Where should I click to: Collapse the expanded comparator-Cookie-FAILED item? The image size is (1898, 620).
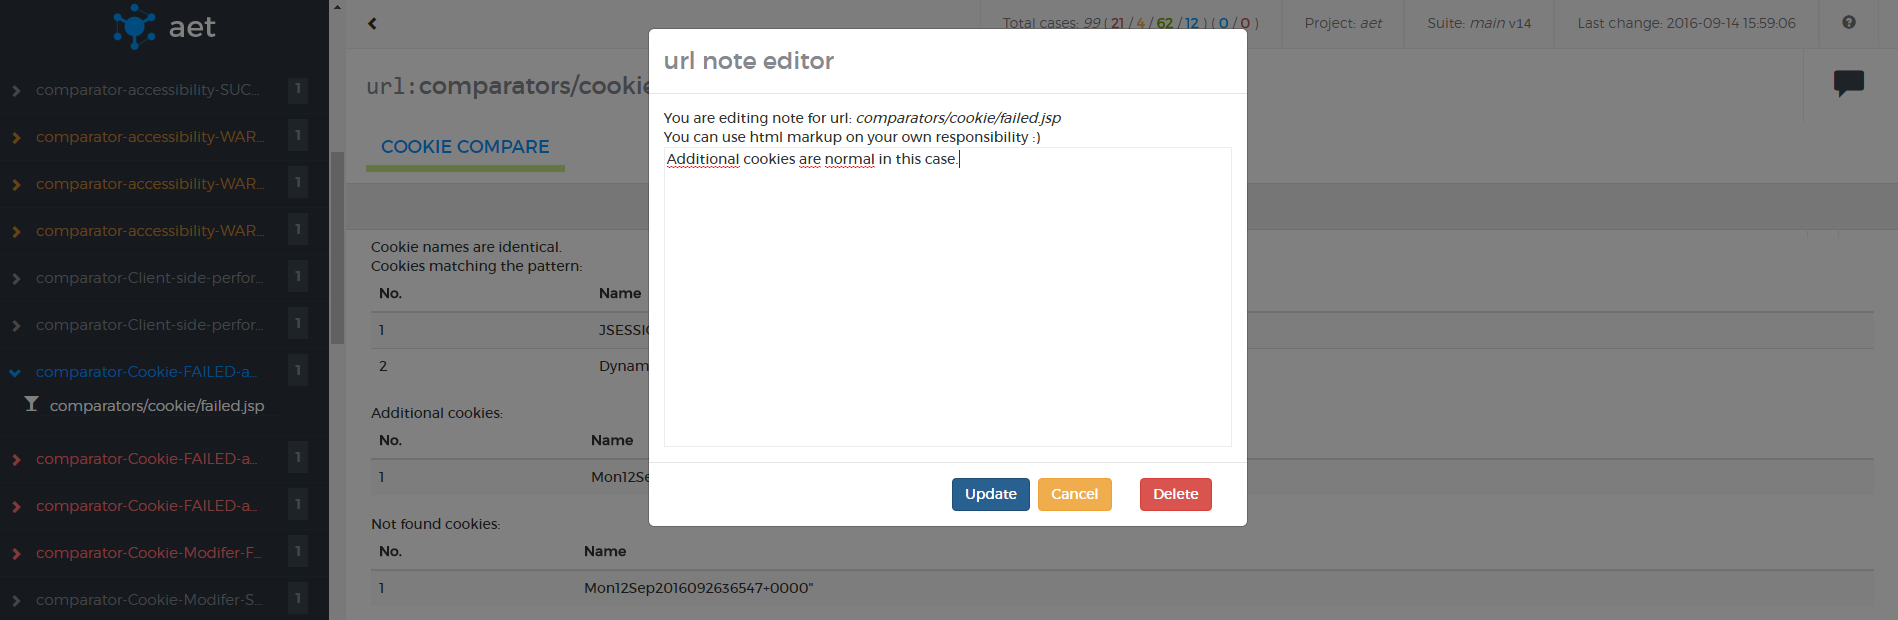tap(15, 373)
